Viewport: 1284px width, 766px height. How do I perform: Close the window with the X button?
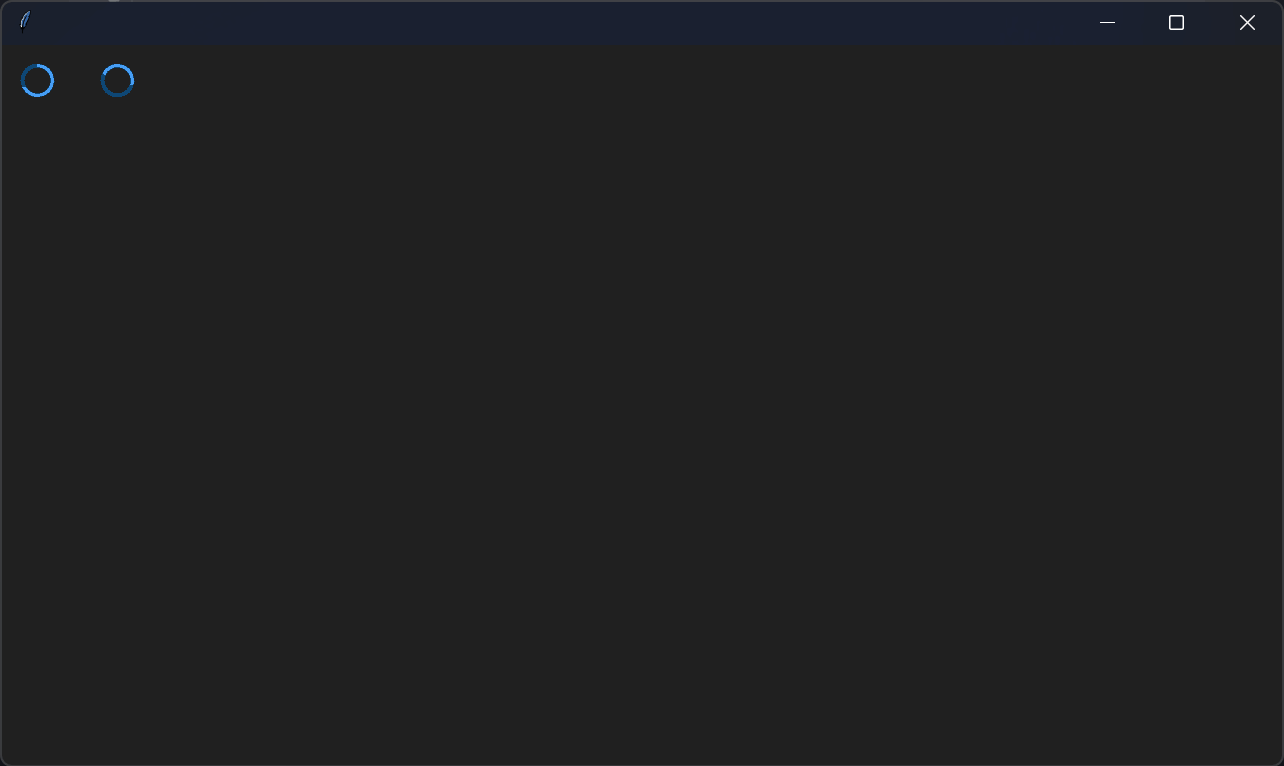click(x=1247, y=23)
